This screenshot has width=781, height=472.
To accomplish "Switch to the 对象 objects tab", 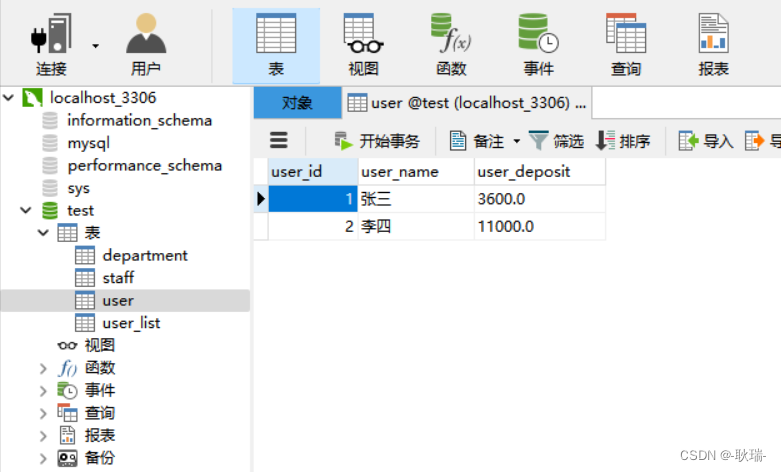I will pyautogui.click(x=297, y=103).
